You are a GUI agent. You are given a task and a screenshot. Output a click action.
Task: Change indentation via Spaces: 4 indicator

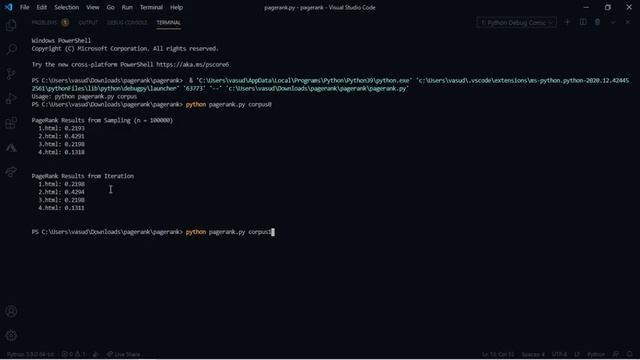533,354
